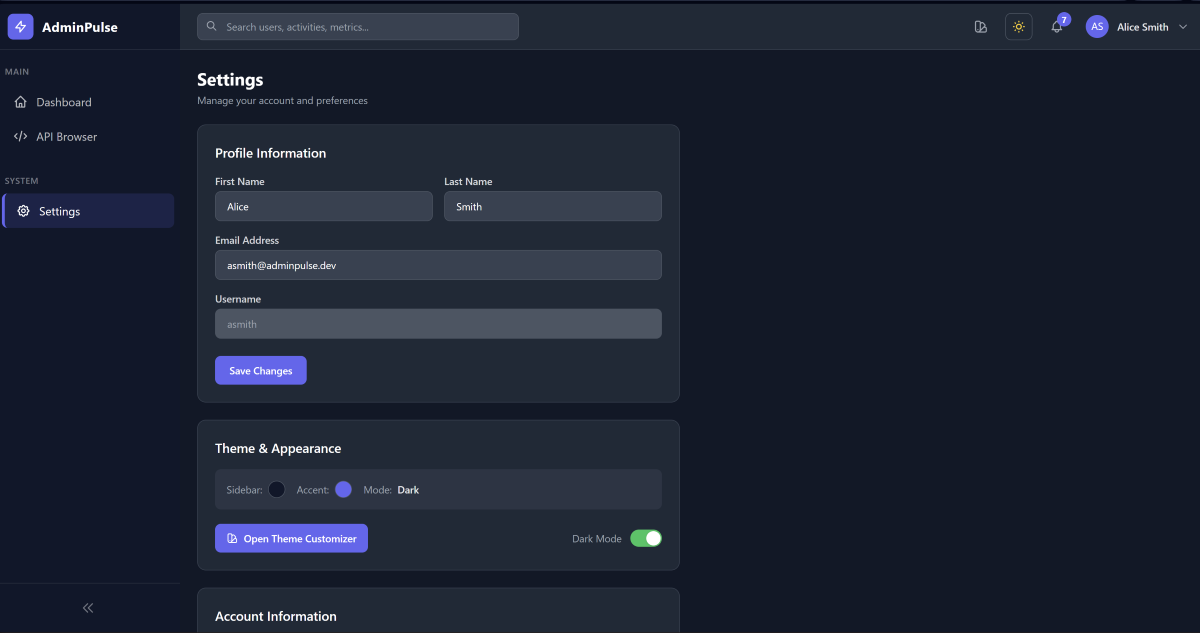Screen dimensions: 1200x633
Task: Click the API Browser code icon
Action: (x=21, y=136)
